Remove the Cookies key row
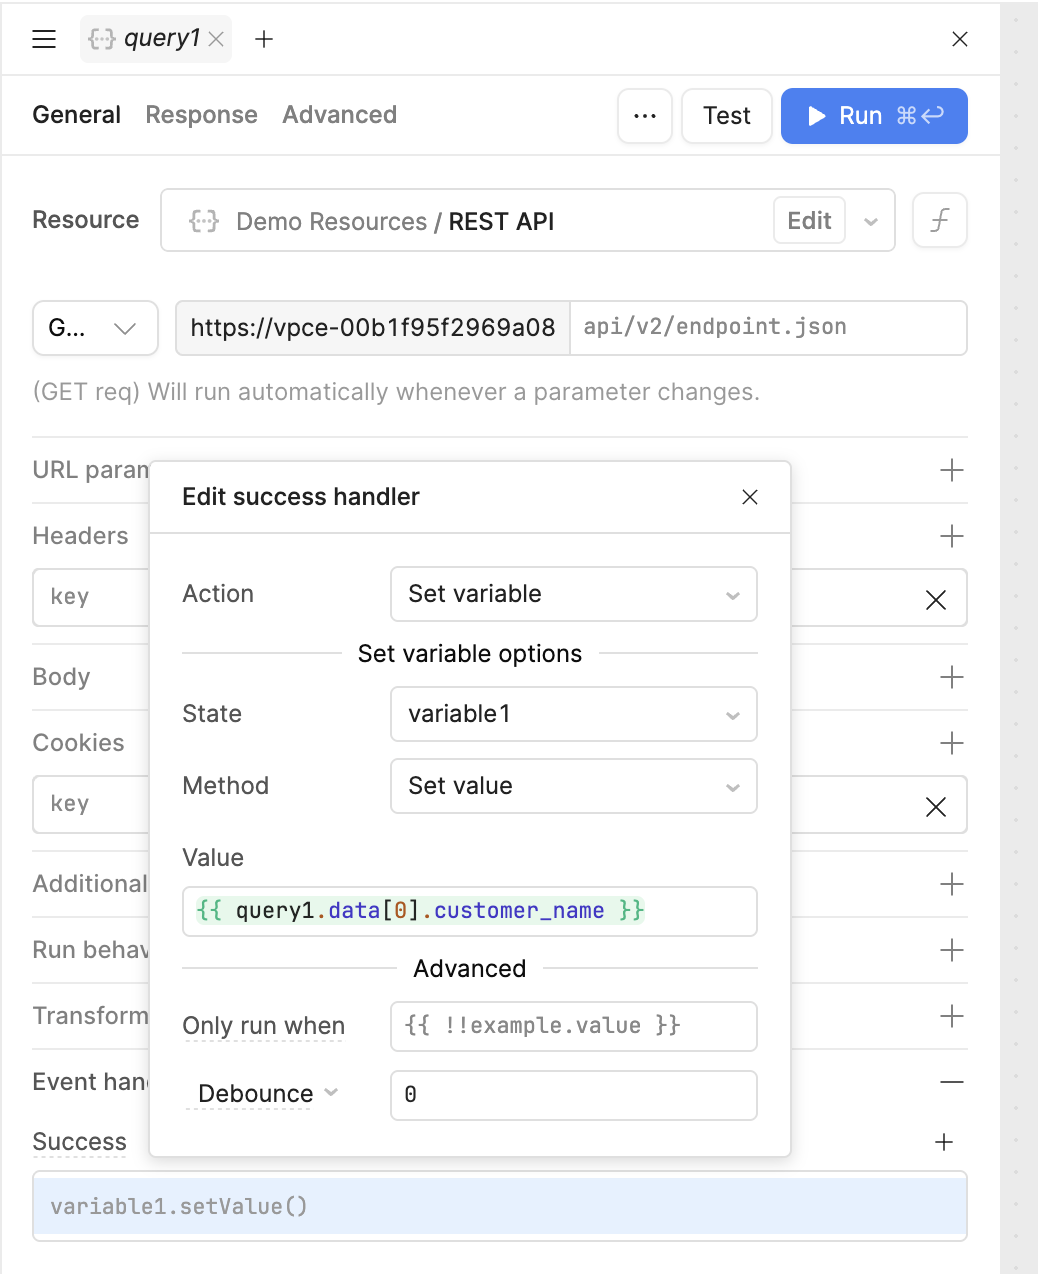Image resolution: width=1038 pixels, height=1274 pixels. tap(935, 807)
